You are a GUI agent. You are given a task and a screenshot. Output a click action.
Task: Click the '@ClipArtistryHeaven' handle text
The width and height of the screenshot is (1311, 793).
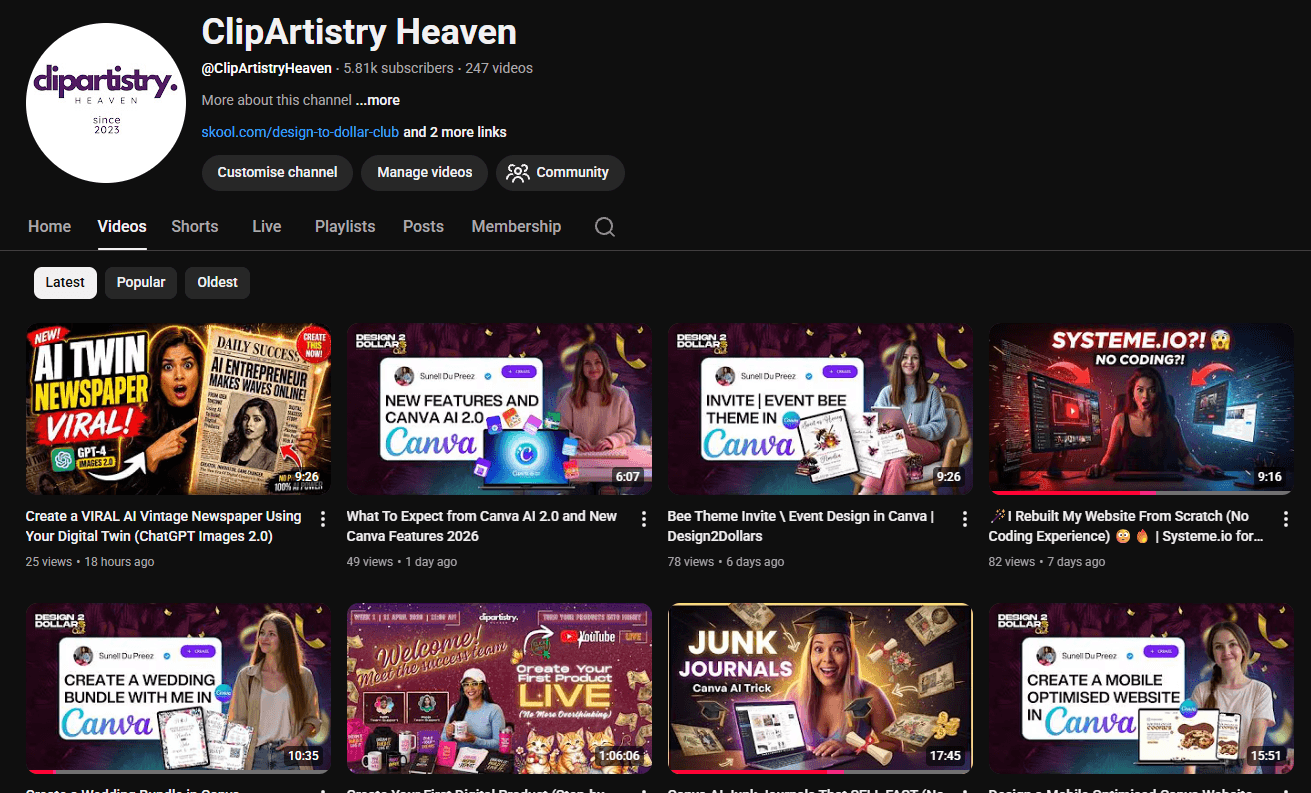click(267, 68)
